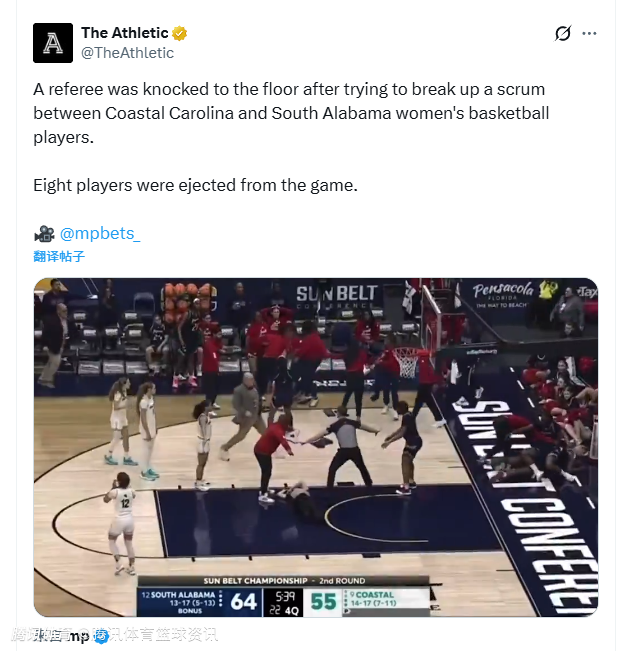Open the three-dot more options menu
Viewport: 639px width, 651px height.
click(589, 33)
